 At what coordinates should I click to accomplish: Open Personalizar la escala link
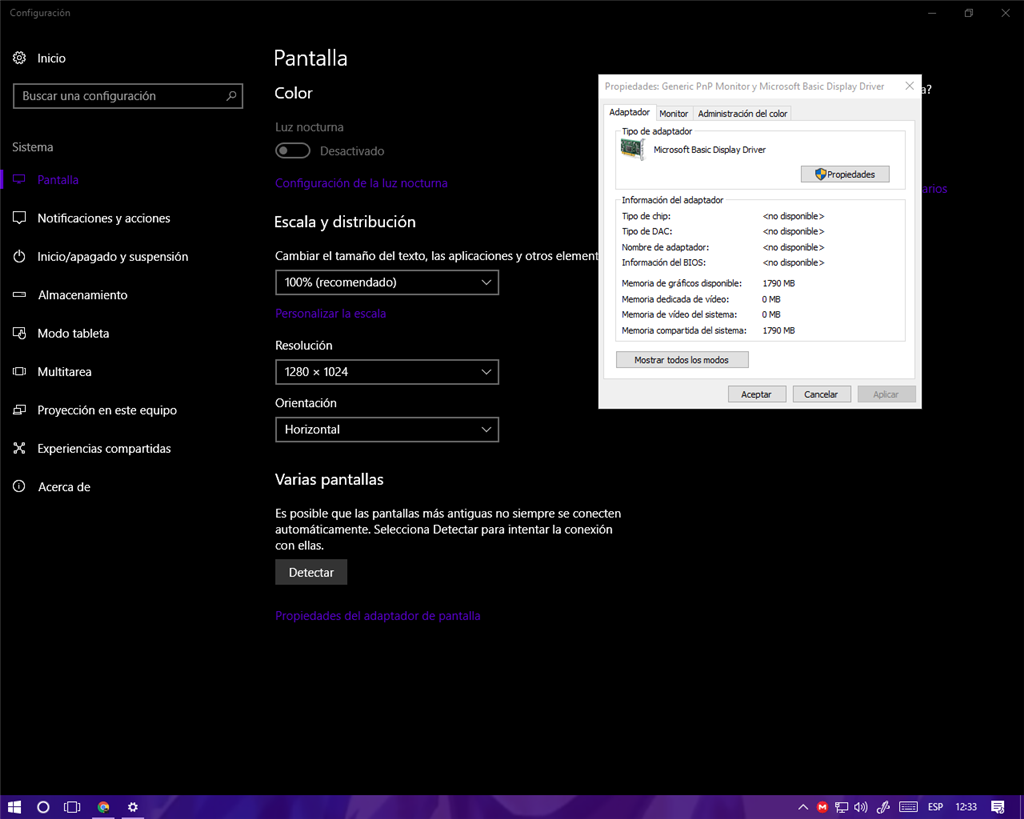point(330,313)
